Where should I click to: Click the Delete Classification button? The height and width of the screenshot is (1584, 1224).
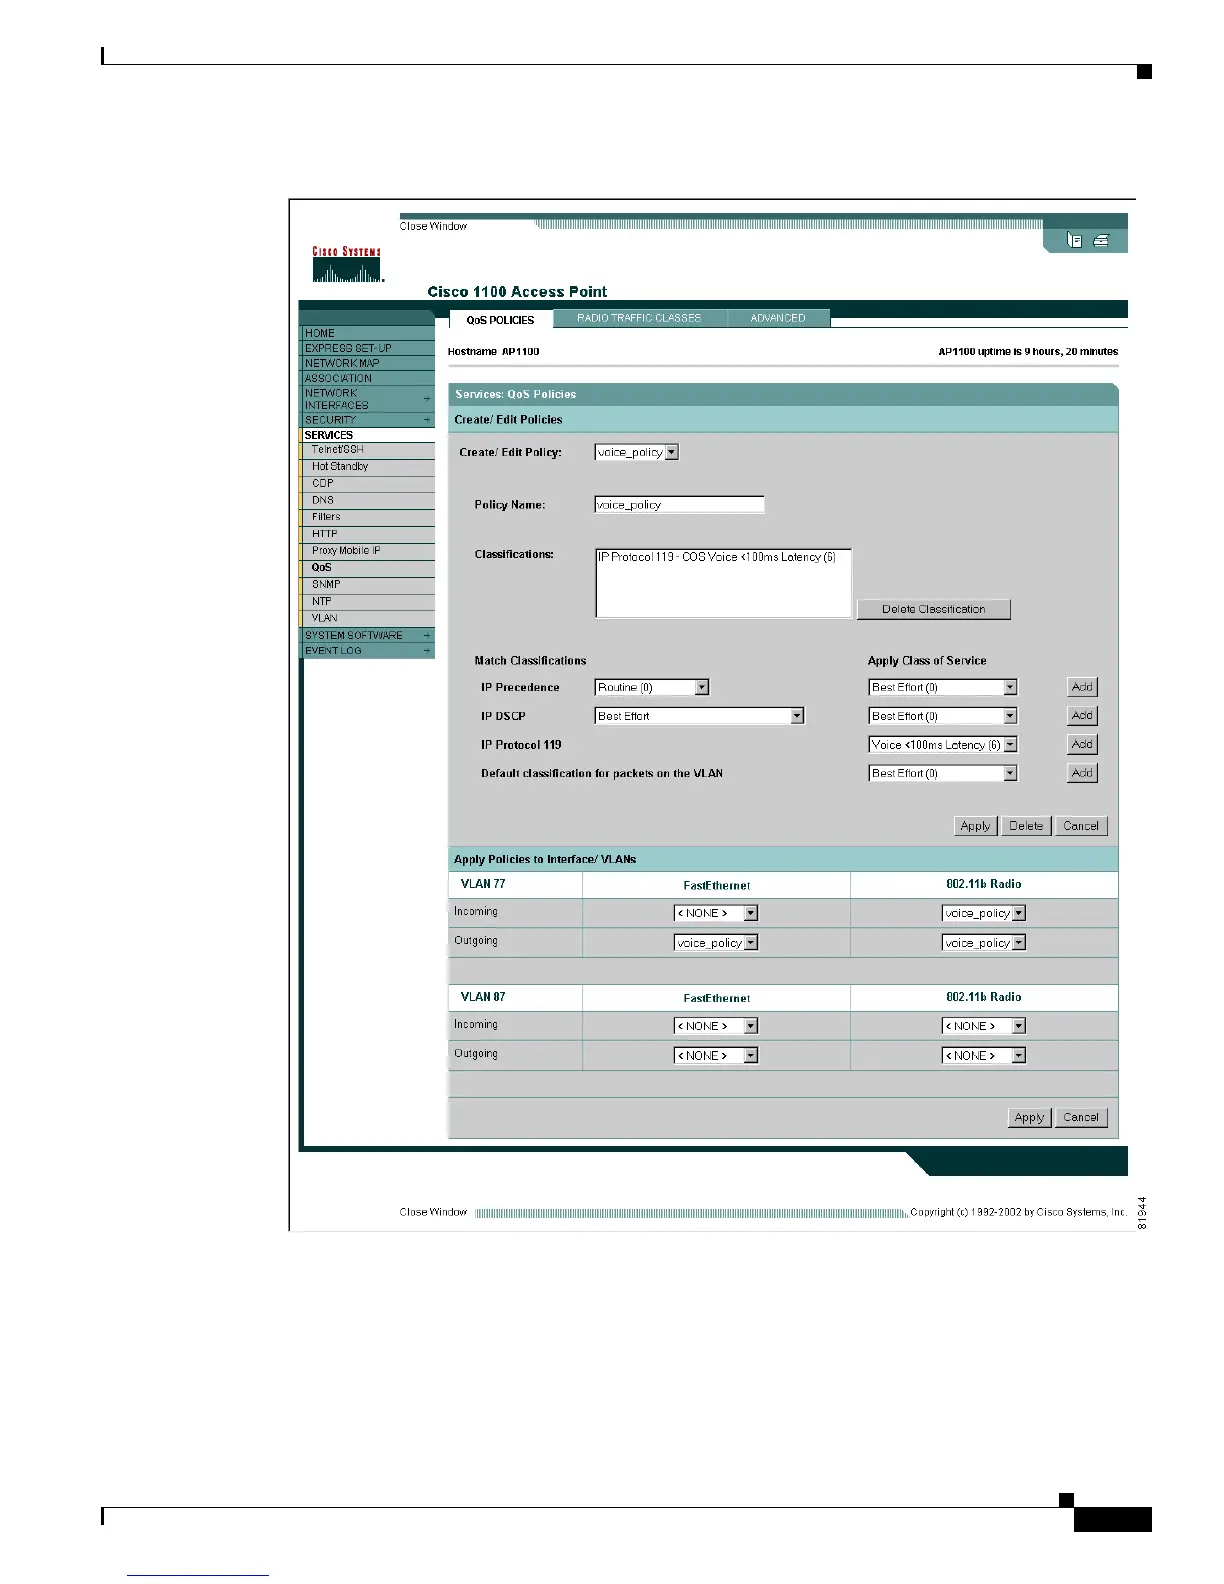[934, 609]
